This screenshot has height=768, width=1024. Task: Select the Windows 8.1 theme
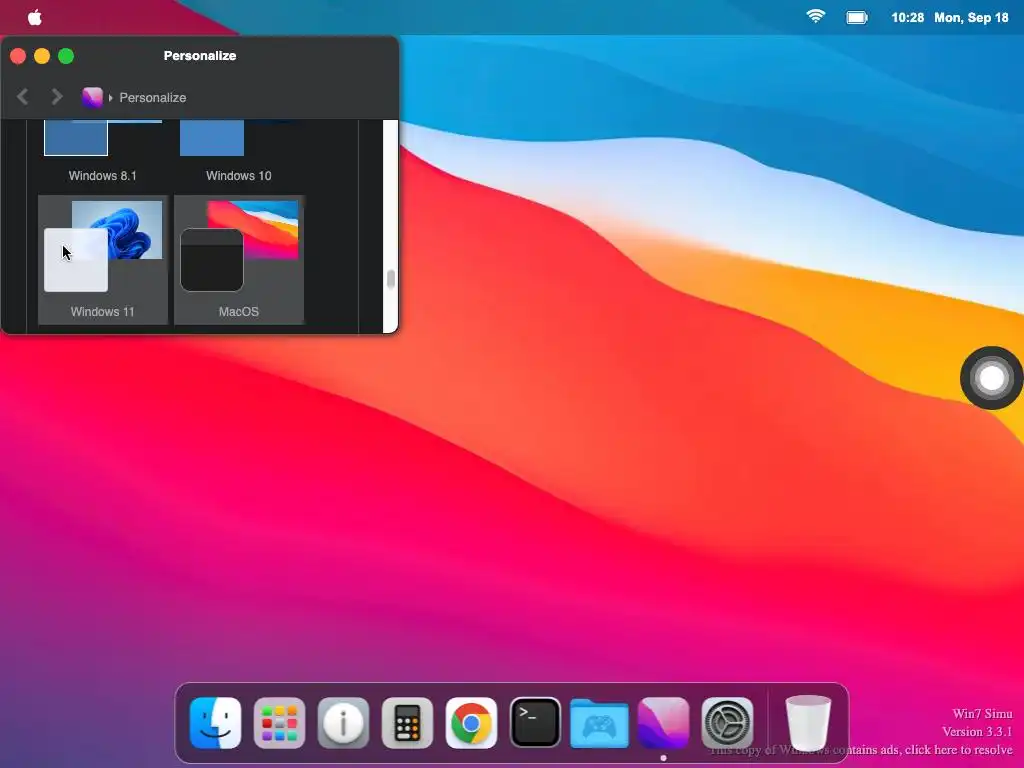point(103,153)
